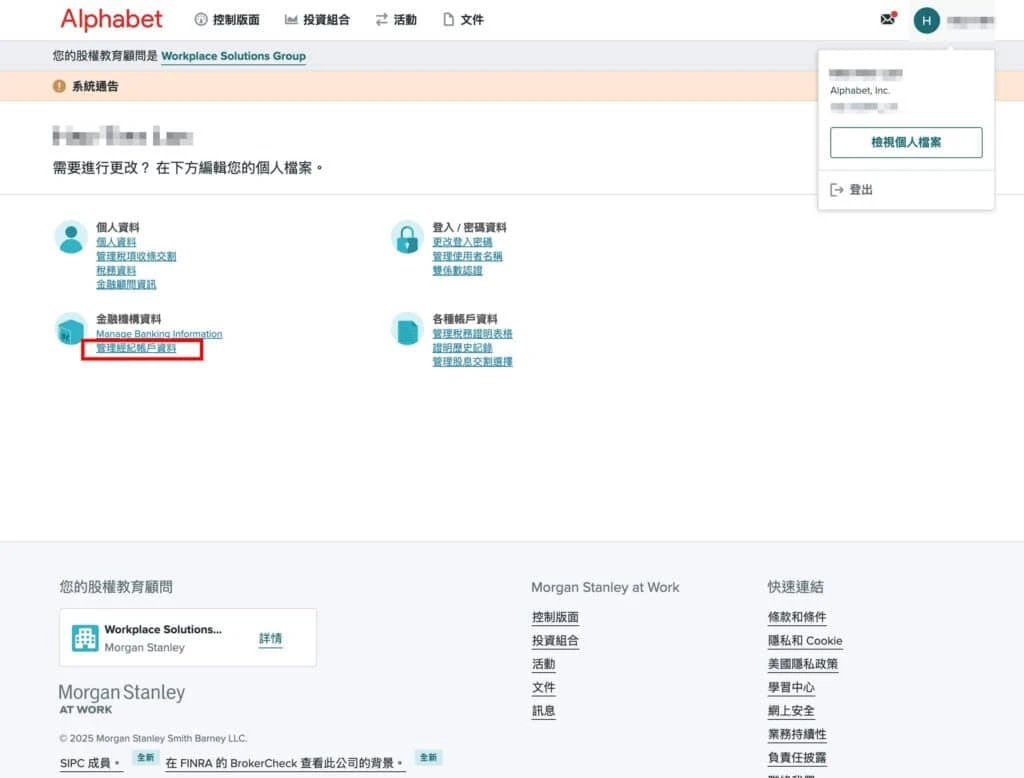The height and width of the screenshot is (778, 1024).
Task: Click the document icon beside 各種帳戶資料
Action: pyautogui.click(x=407, y=329)
